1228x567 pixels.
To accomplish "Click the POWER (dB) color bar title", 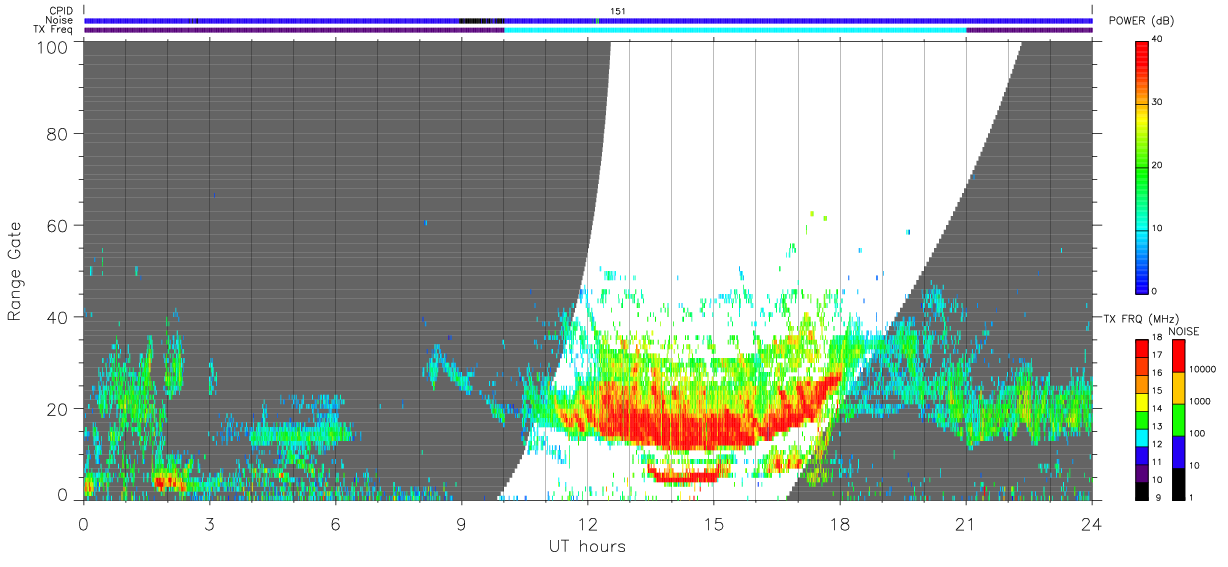I will click(x=1141, y=21).
